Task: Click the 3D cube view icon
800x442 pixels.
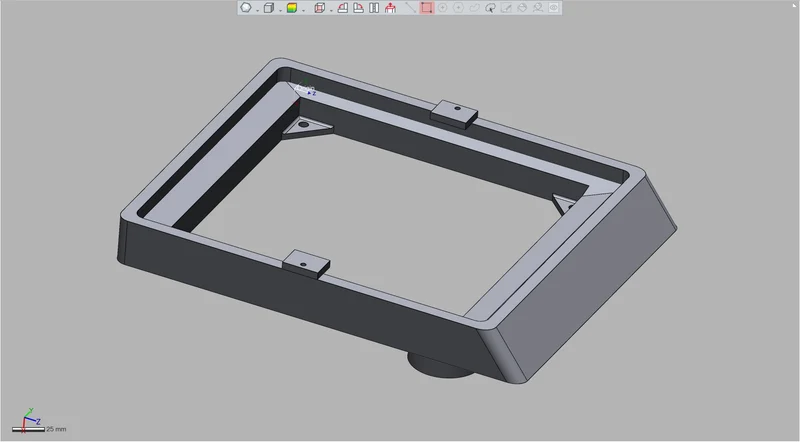Action: pyautogui.click(x=268, y=8)
